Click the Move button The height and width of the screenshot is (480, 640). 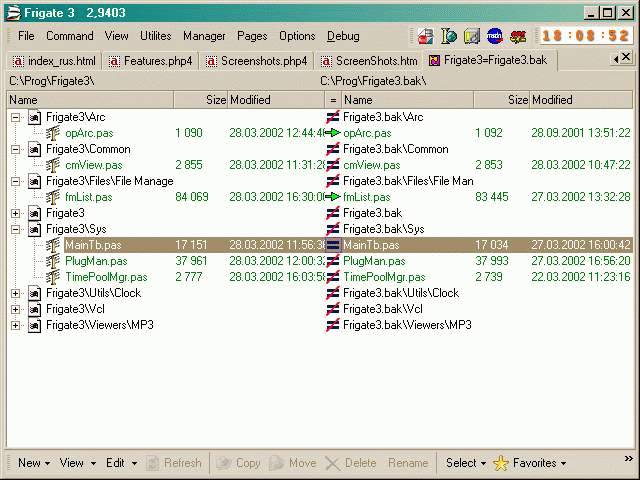293,463
